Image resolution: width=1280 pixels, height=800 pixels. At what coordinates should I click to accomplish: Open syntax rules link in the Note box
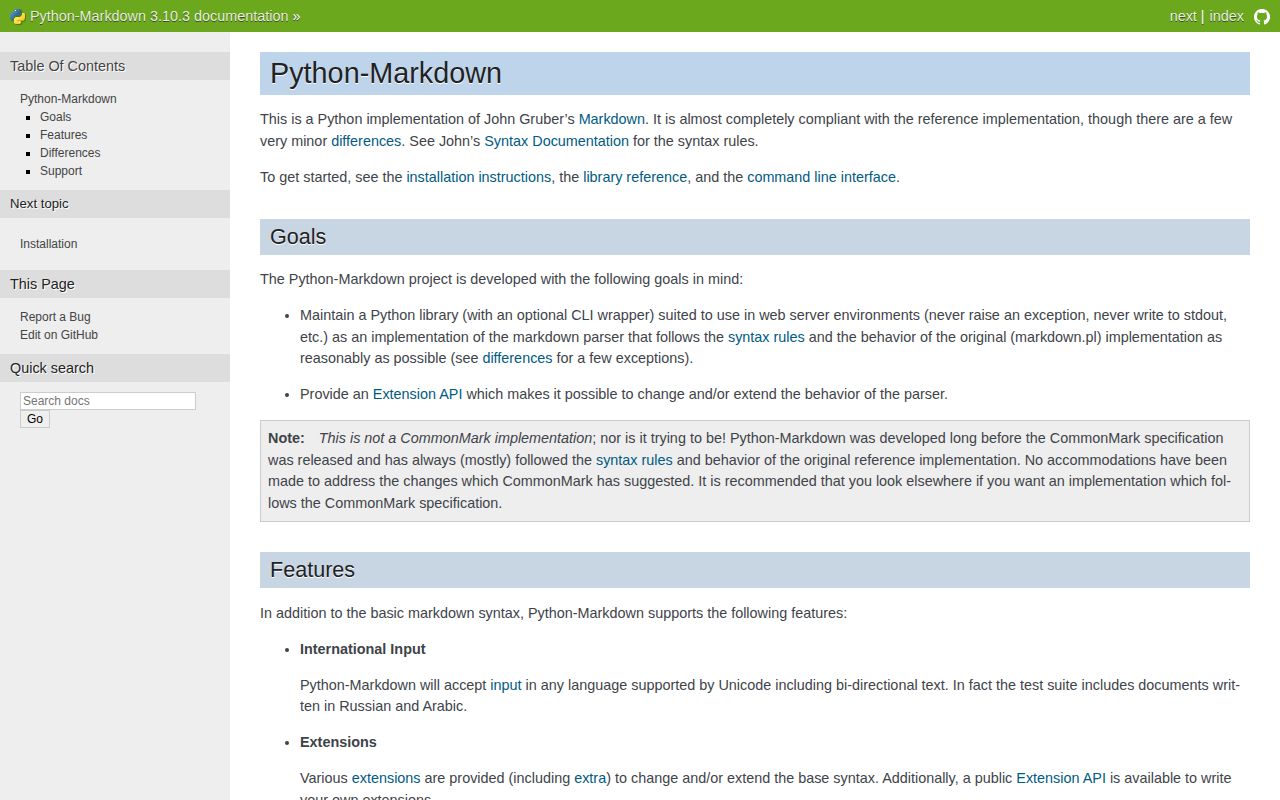click(x=634, y=460)
